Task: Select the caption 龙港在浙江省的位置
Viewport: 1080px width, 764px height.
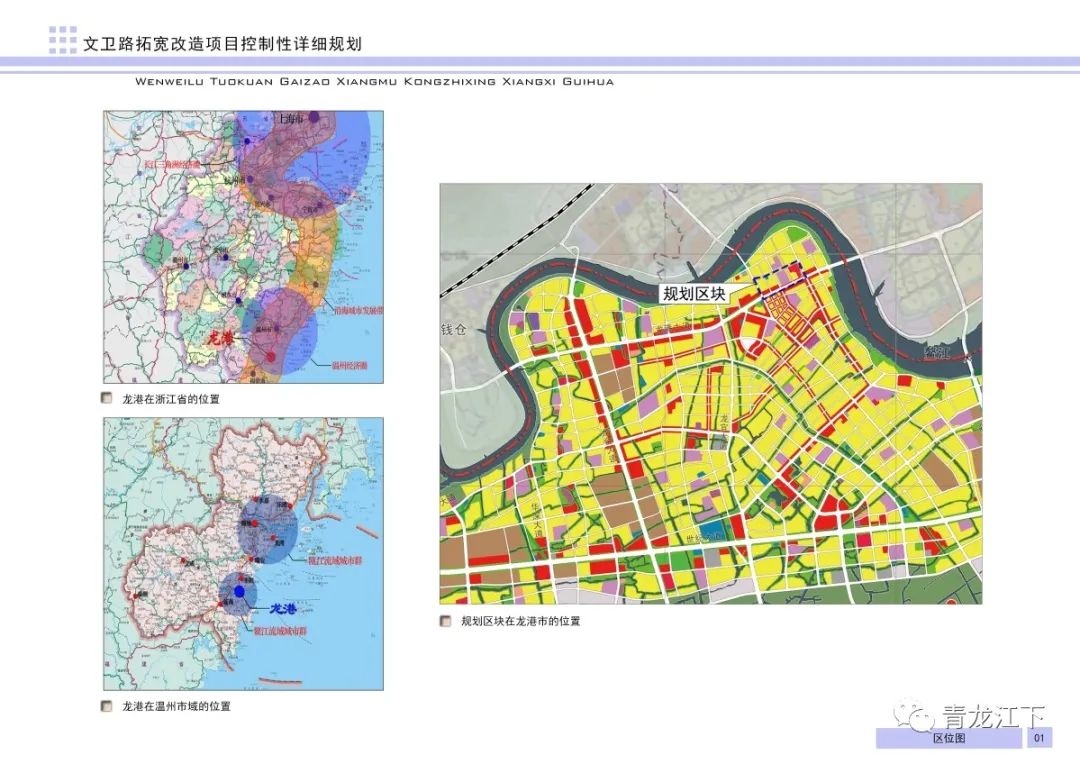Action: point(171,399)
